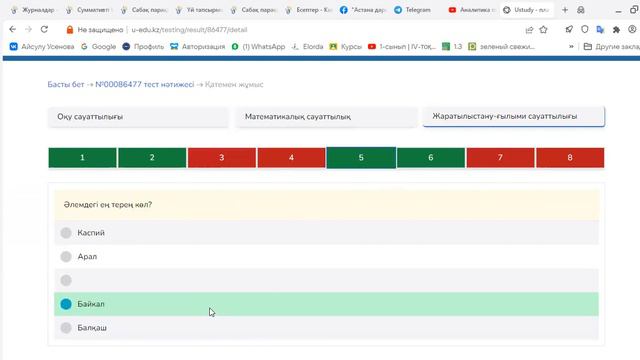Open the Математикалық сауаттылық section tab

tap(327, 117)
